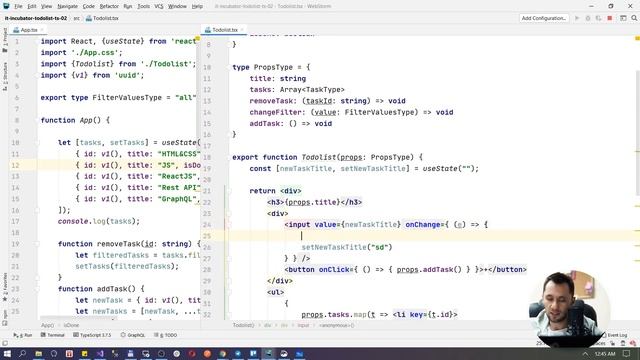Open the Project tool window sidebar tab

pos(5,40)
